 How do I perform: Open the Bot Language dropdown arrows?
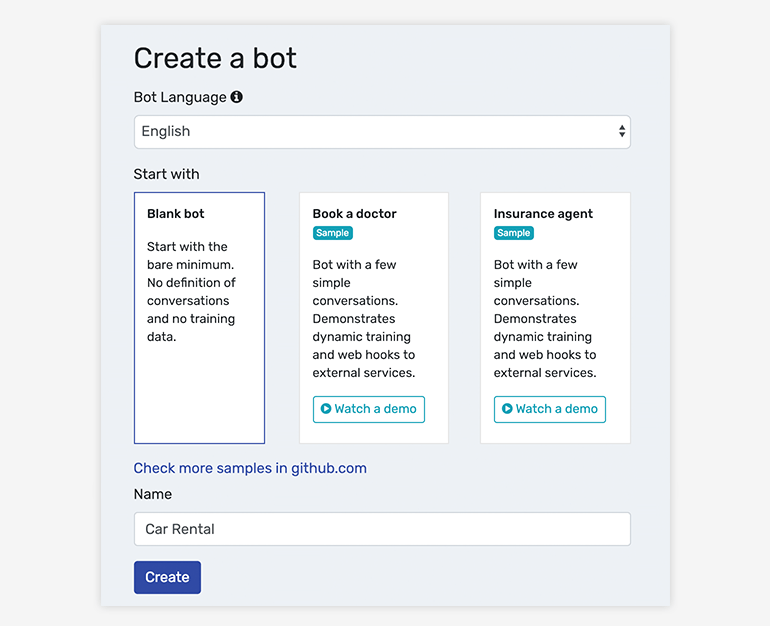(622, 131)
